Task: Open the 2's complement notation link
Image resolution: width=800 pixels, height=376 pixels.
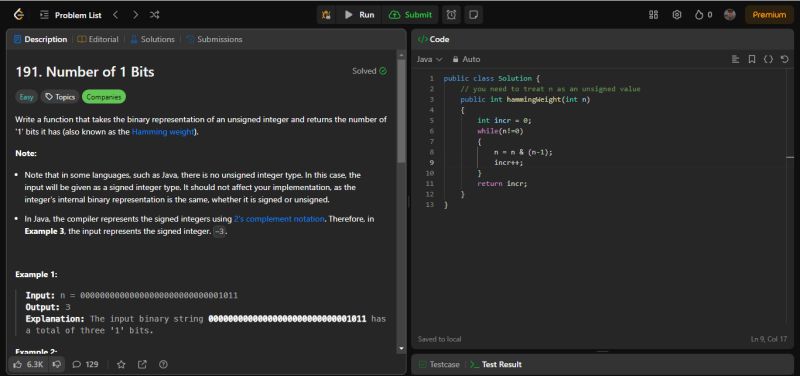Action: pos(279,219)
